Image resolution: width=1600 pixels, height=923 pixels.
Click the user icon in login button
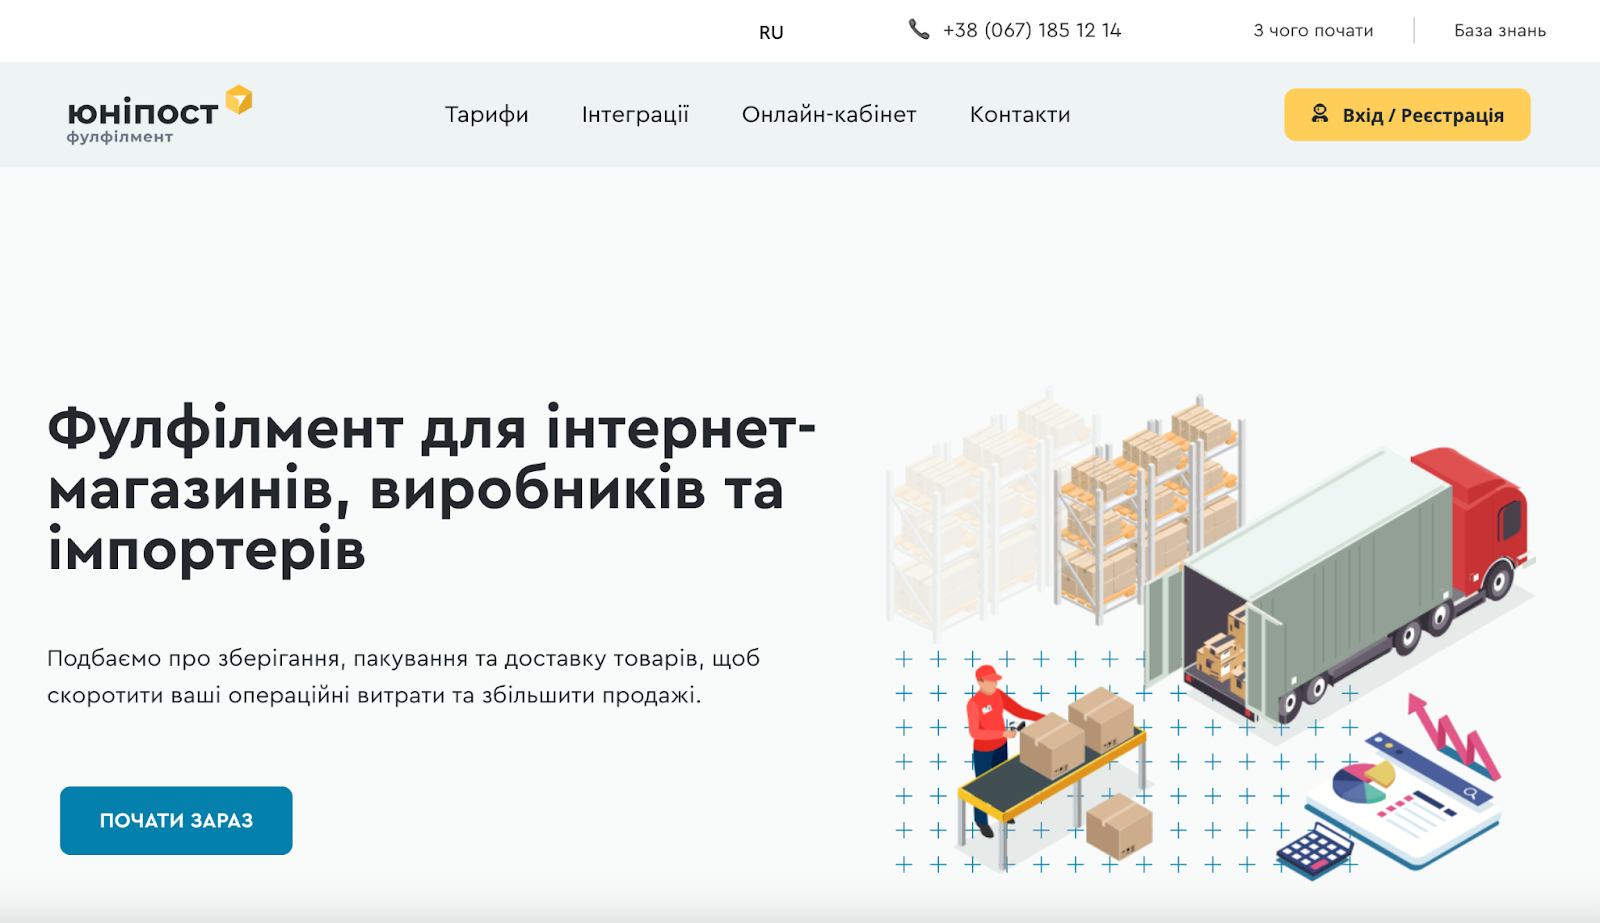tap(1320, 114)
